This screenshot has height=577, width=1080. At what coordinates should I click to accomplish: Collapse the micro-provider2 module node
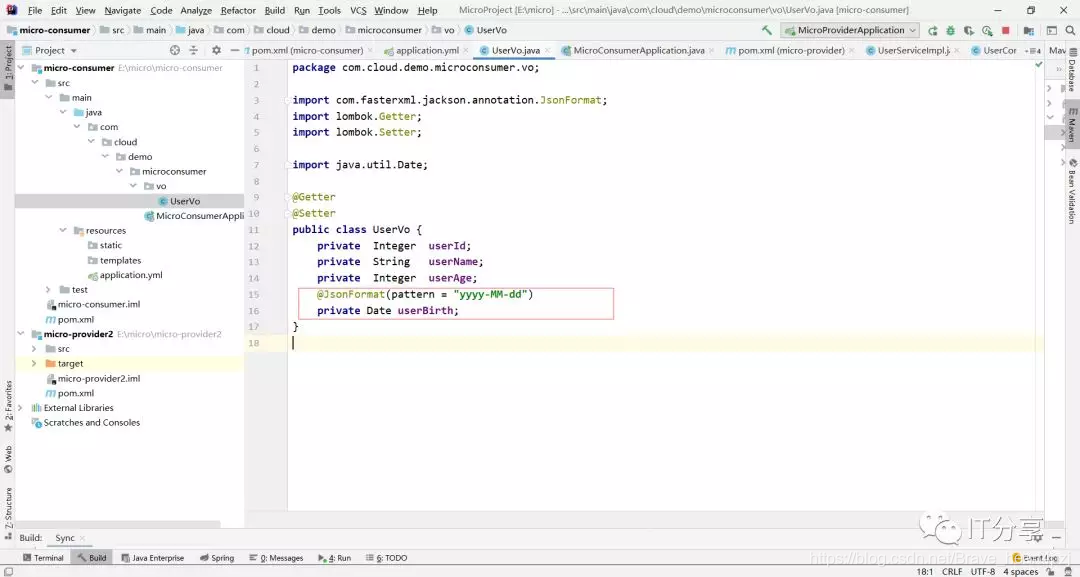coord(21,334)
